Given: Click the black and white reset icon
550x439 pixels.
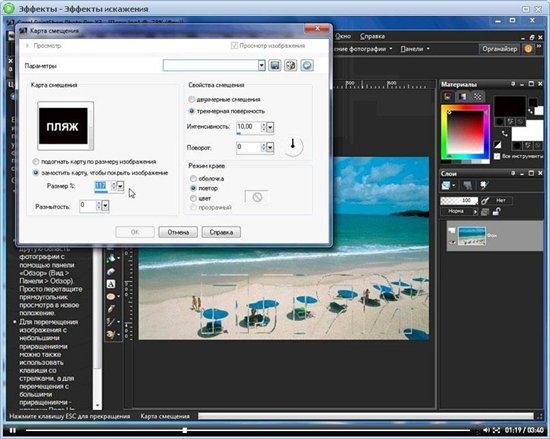Looking at the screenshot, I should (x=498, y=144).
